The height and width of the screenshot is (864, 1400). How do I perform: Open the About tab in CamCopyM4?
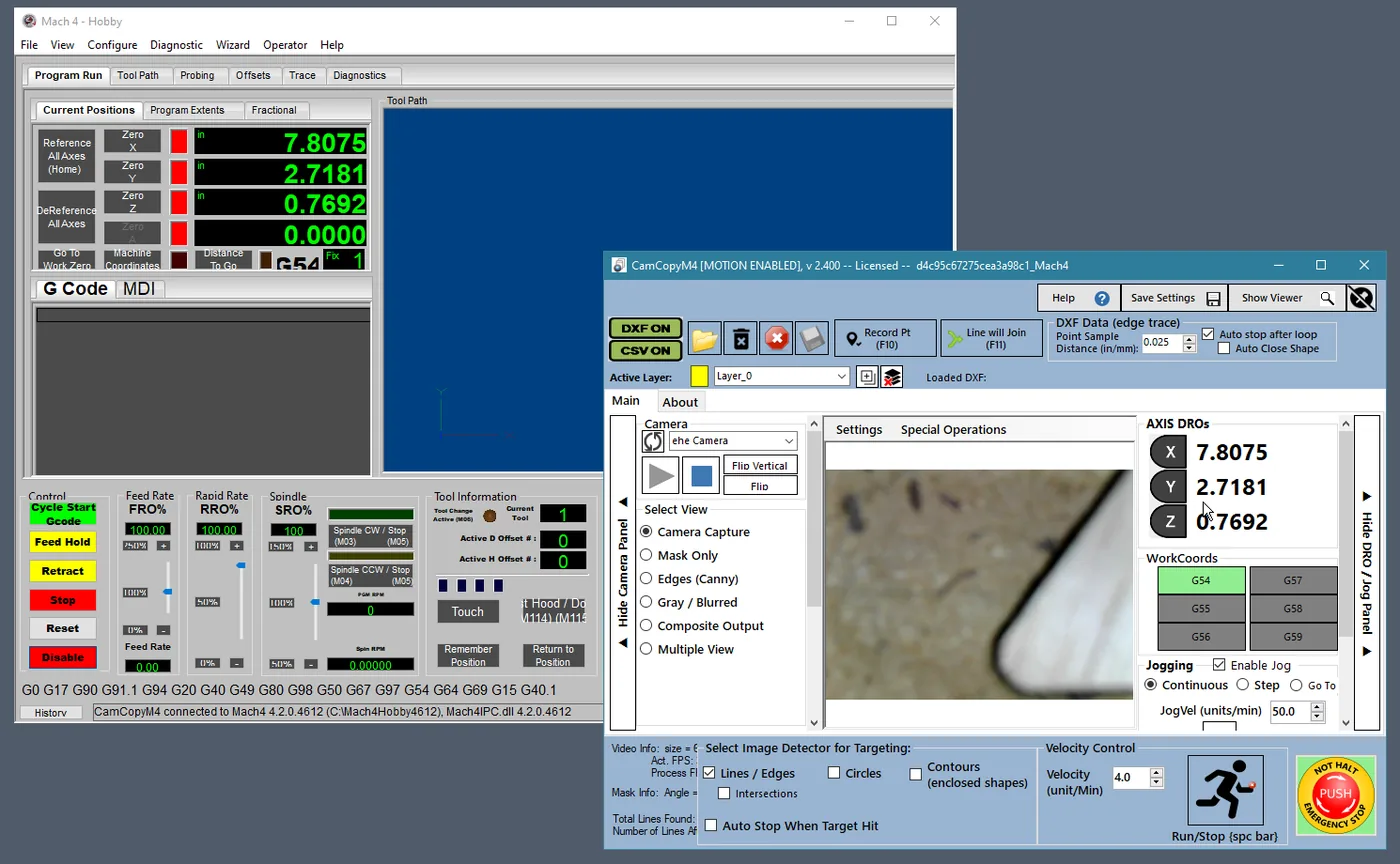(x=680, y=402)
